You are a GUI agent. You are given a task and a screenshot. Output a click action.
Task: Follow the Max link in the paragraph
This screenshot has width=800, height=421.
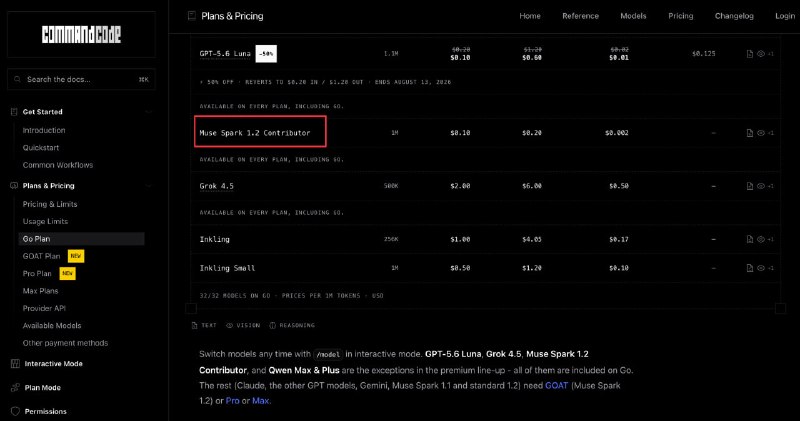click(261, 401)
